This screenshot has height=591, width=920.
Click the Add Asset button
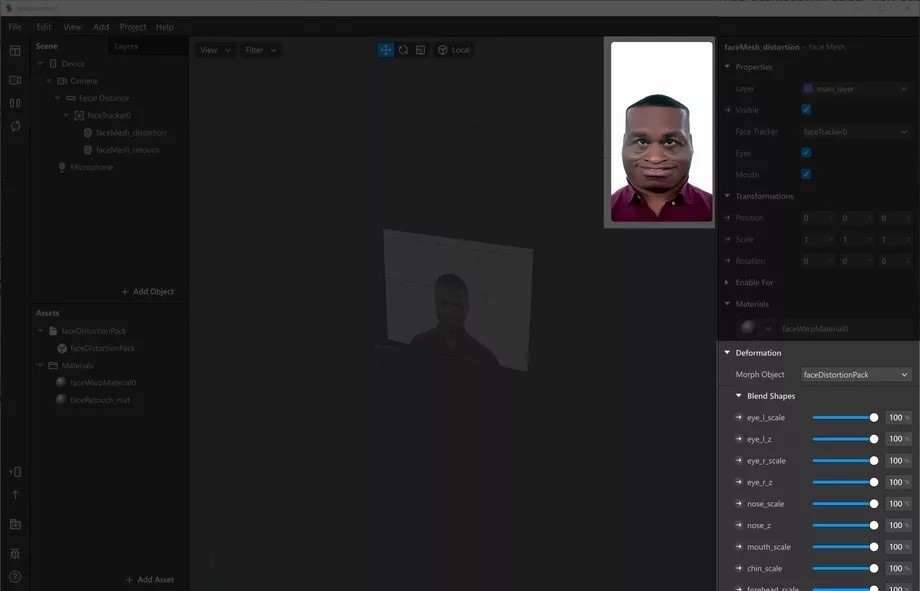(x=150, y=579)
